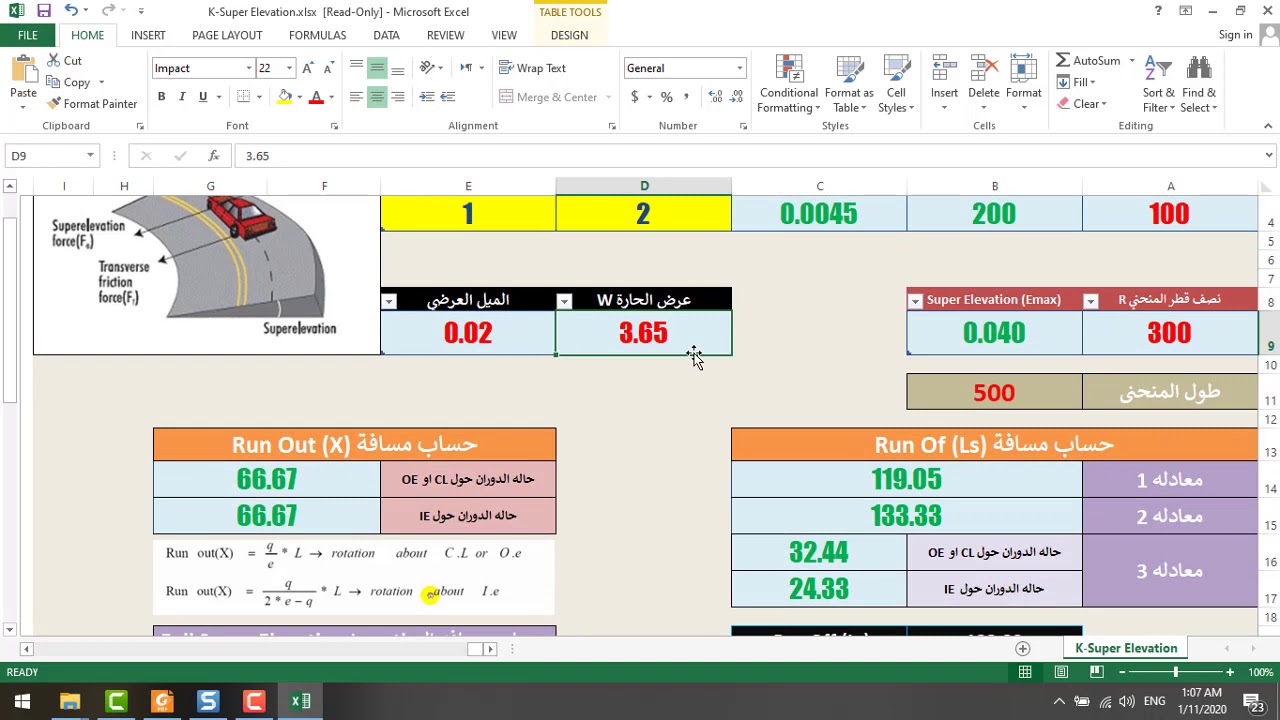Image resolution: width=1280 pixels, height=720 pixels.
Task: Click the Paste clipboard icon
Action: (23, 72)
